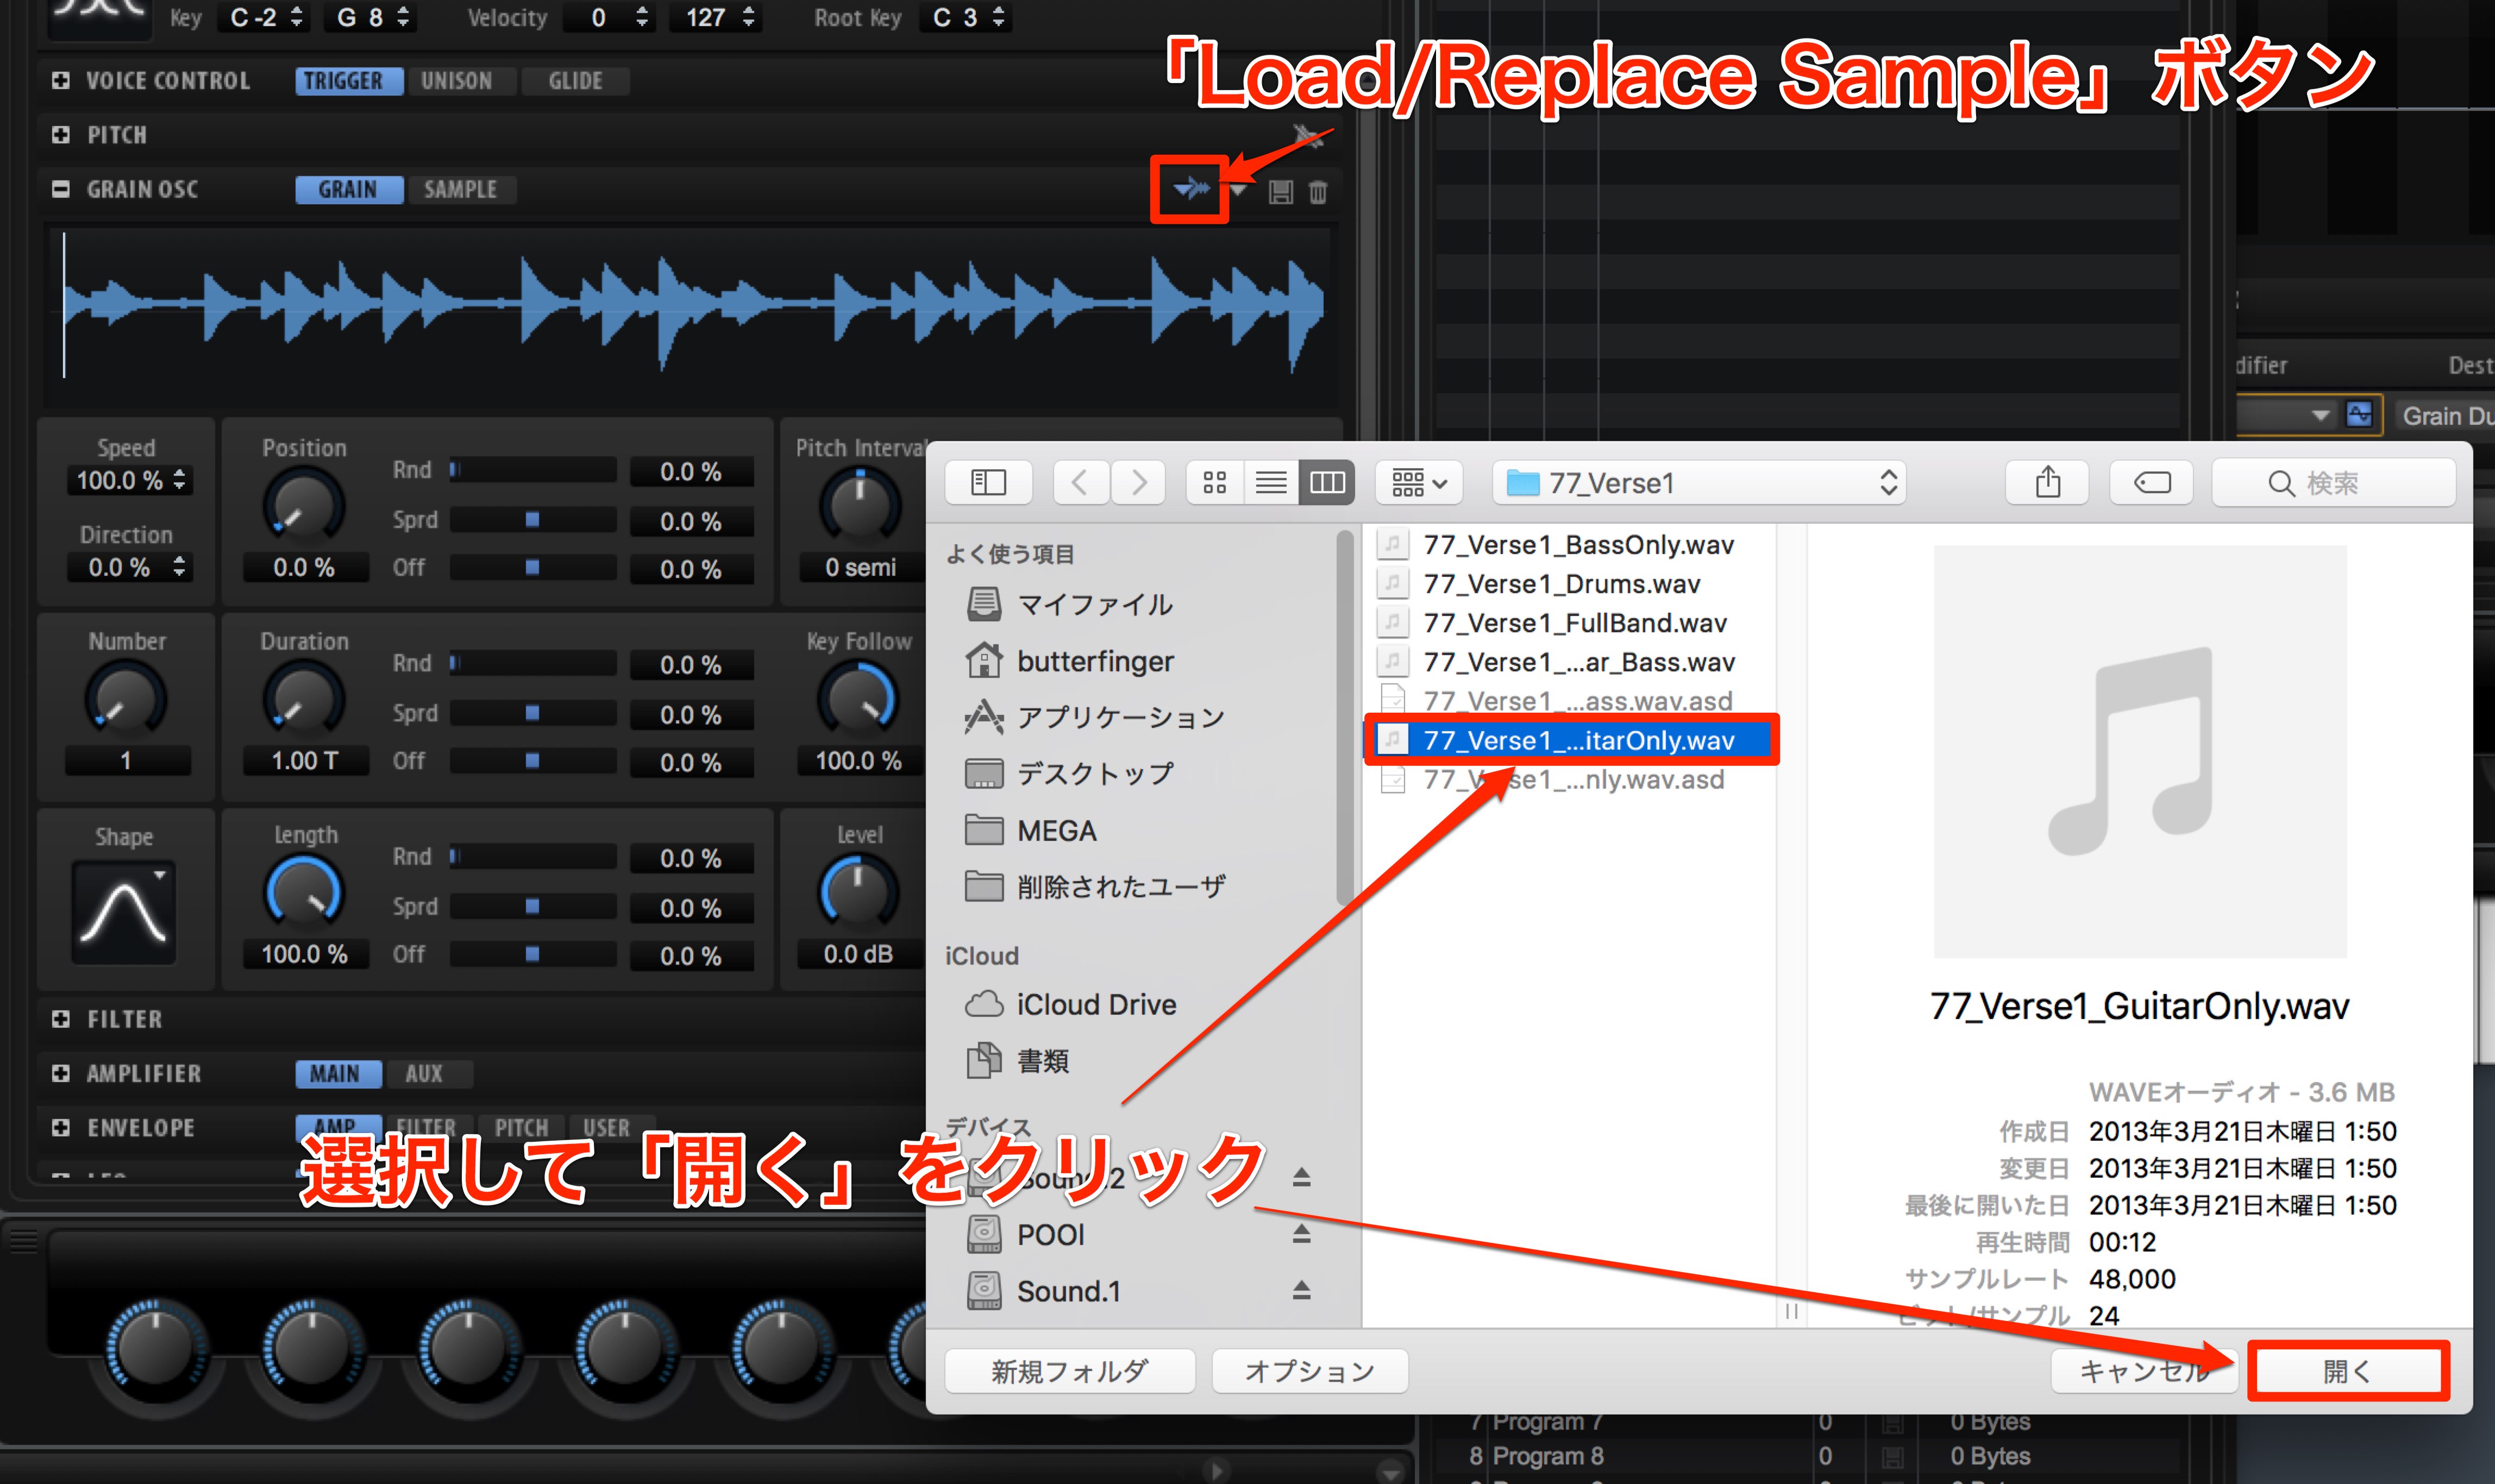Screen dimensions: 2495x1484
Task: Select the TRIGGER tab
Action: click(x=349, y=81)
